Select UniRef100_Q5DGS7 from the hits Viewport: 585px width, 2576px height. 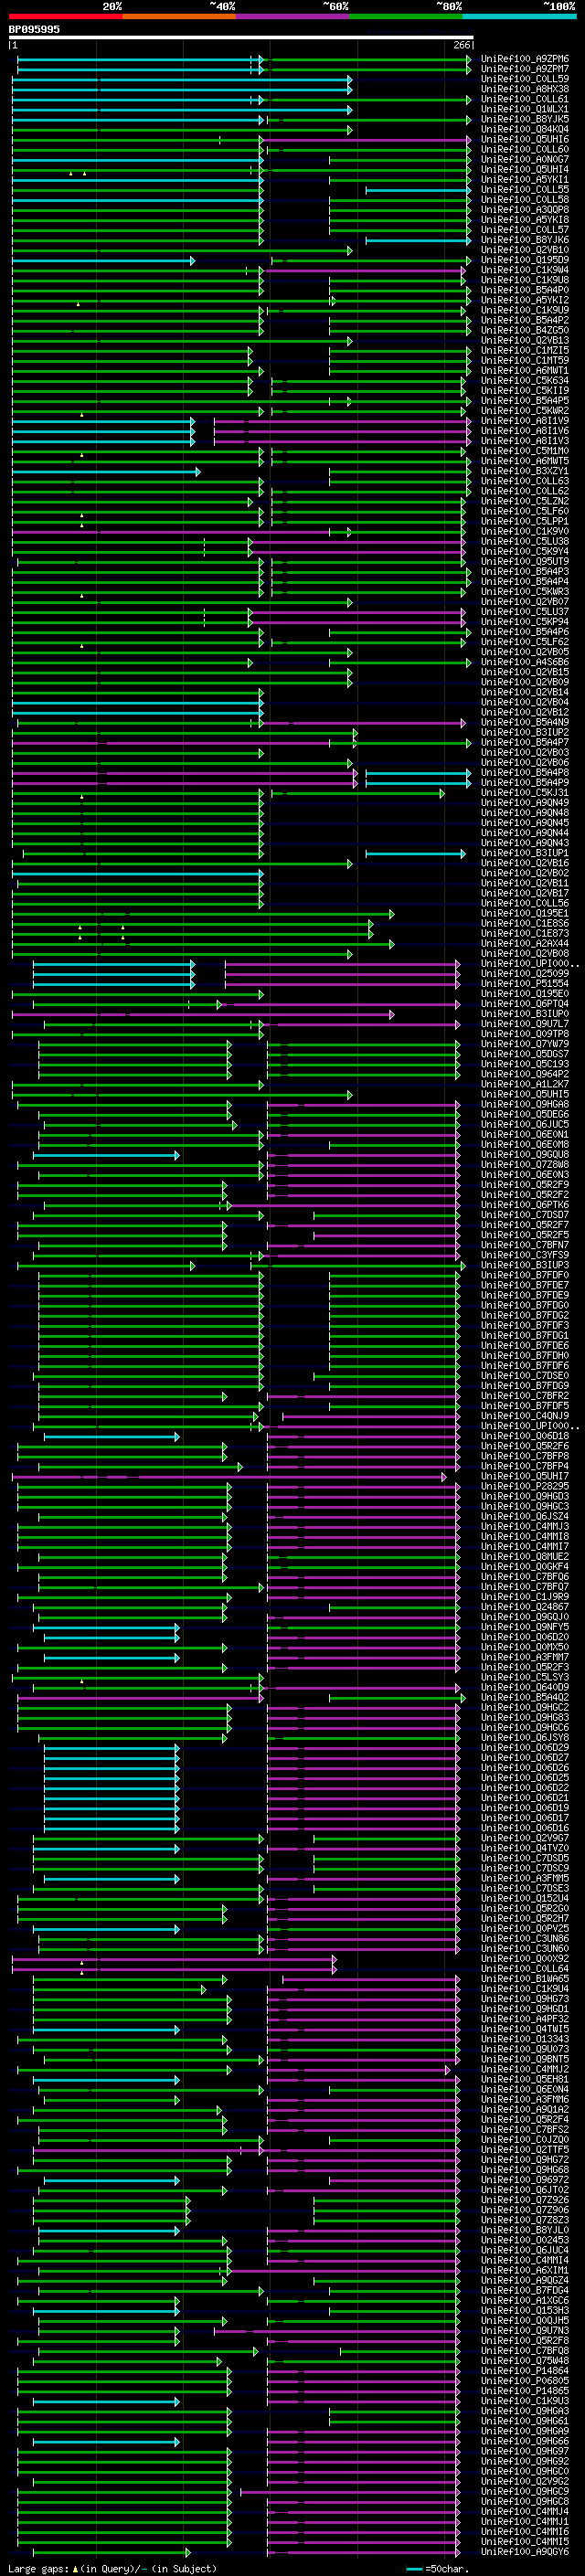pos(525,1054)
